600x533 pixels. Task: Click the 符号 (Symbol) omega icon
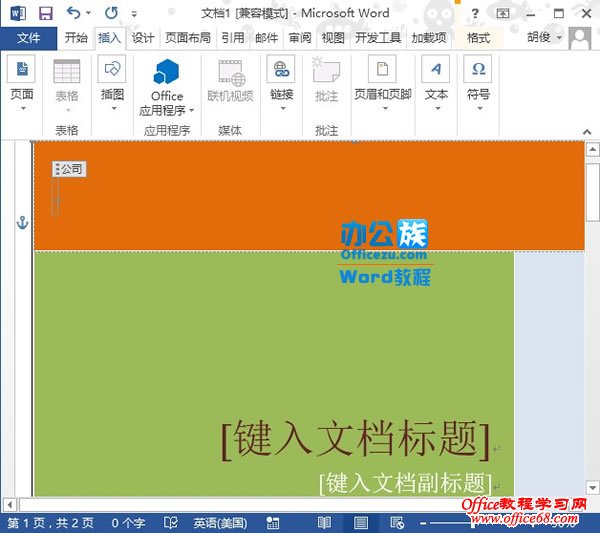tap(478, 69)
